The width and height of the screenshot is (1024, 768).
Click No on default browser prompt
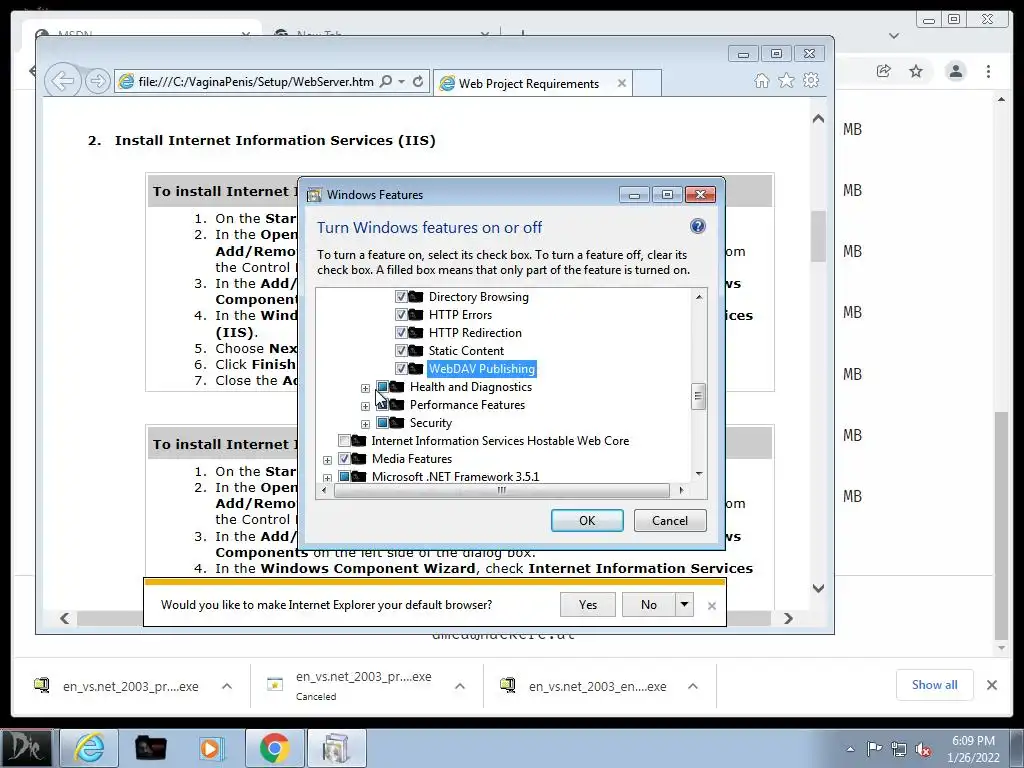pos(648,605)
